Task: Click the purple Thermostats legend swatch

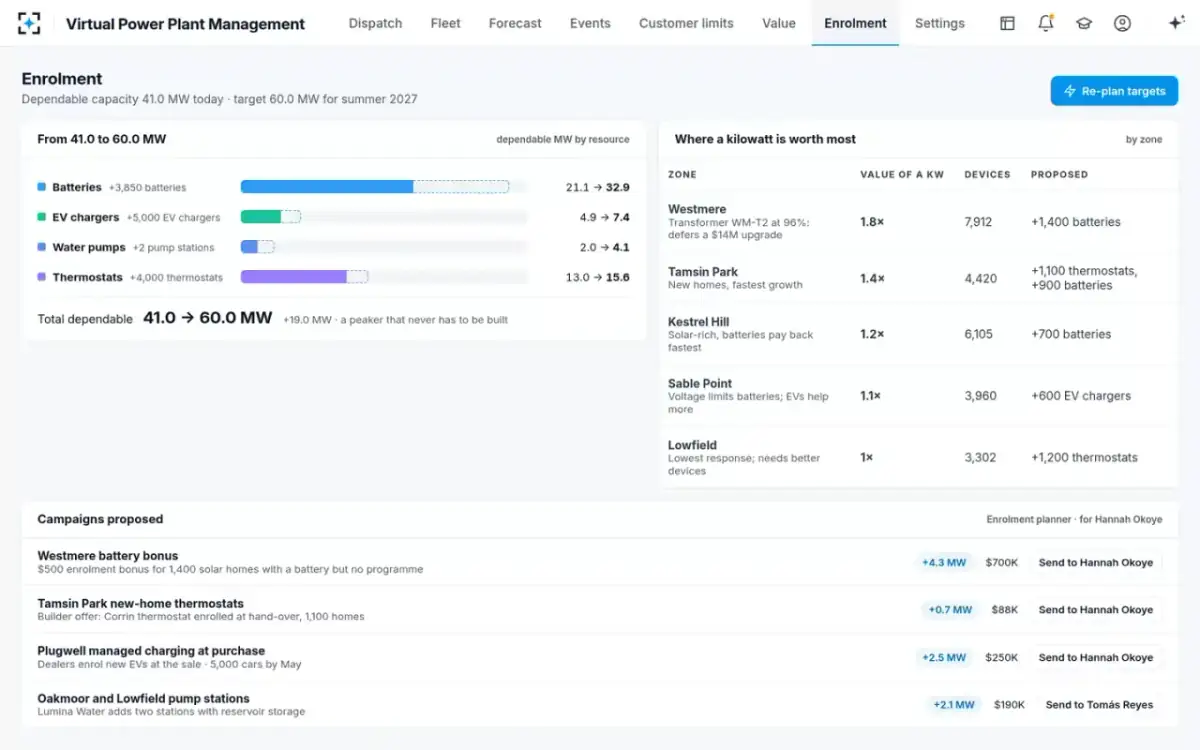Action: 41,277
